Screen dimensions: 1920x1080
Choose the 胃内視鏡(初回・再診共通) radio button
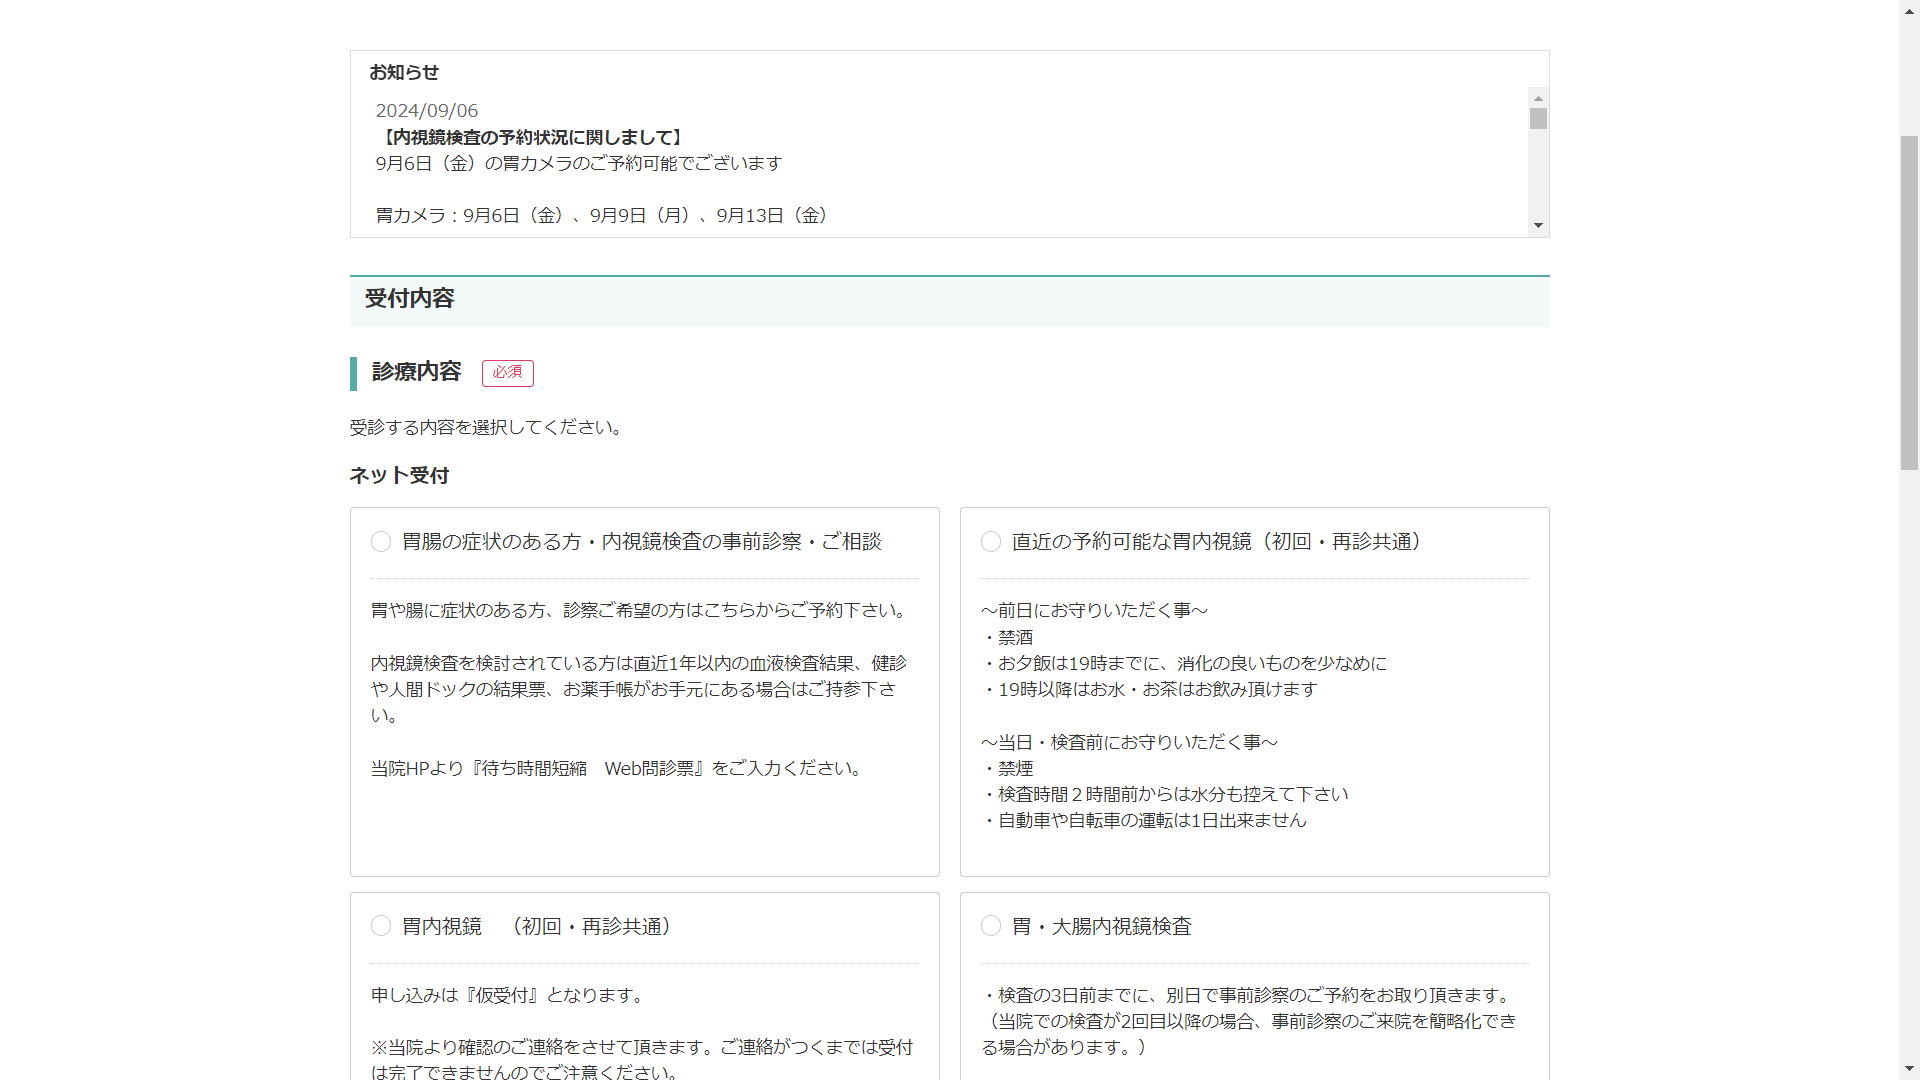[381, 926]
